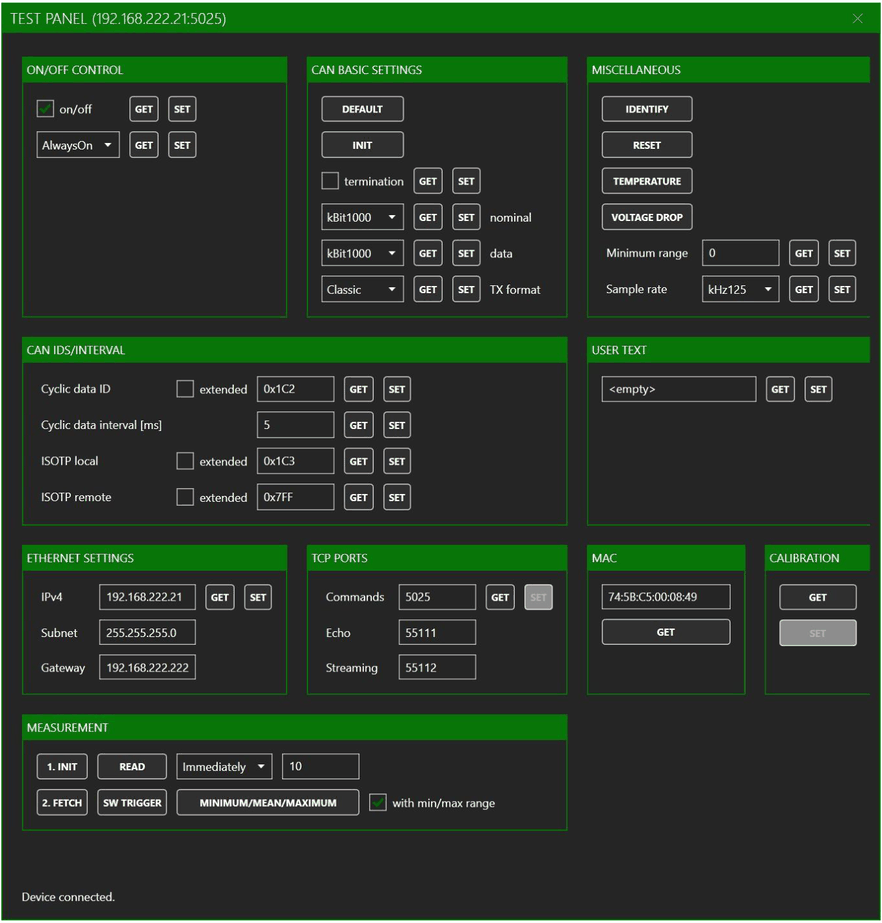Click SET next to AlwaysOn
This screenshot has height=923, width=882.
tap(182, 145)
